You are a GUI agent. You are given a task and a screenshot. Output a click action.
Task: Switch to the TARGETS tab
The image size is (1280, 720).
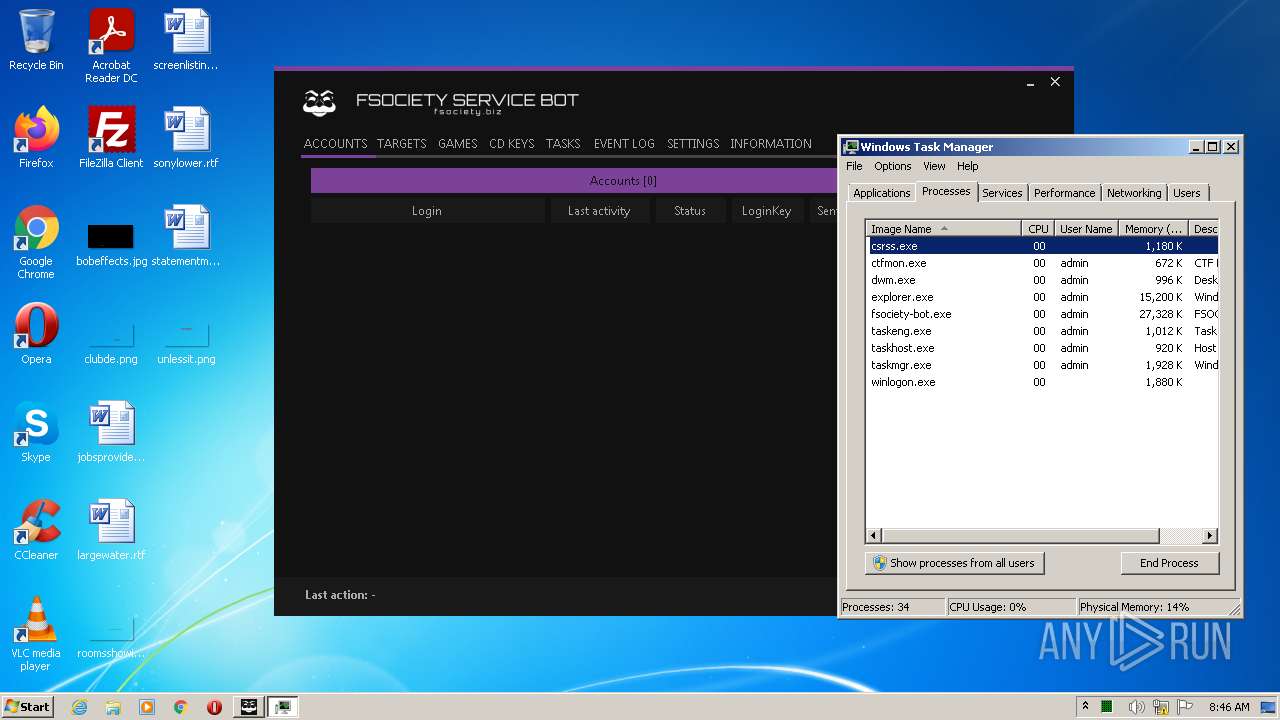(x=402, y=144)
